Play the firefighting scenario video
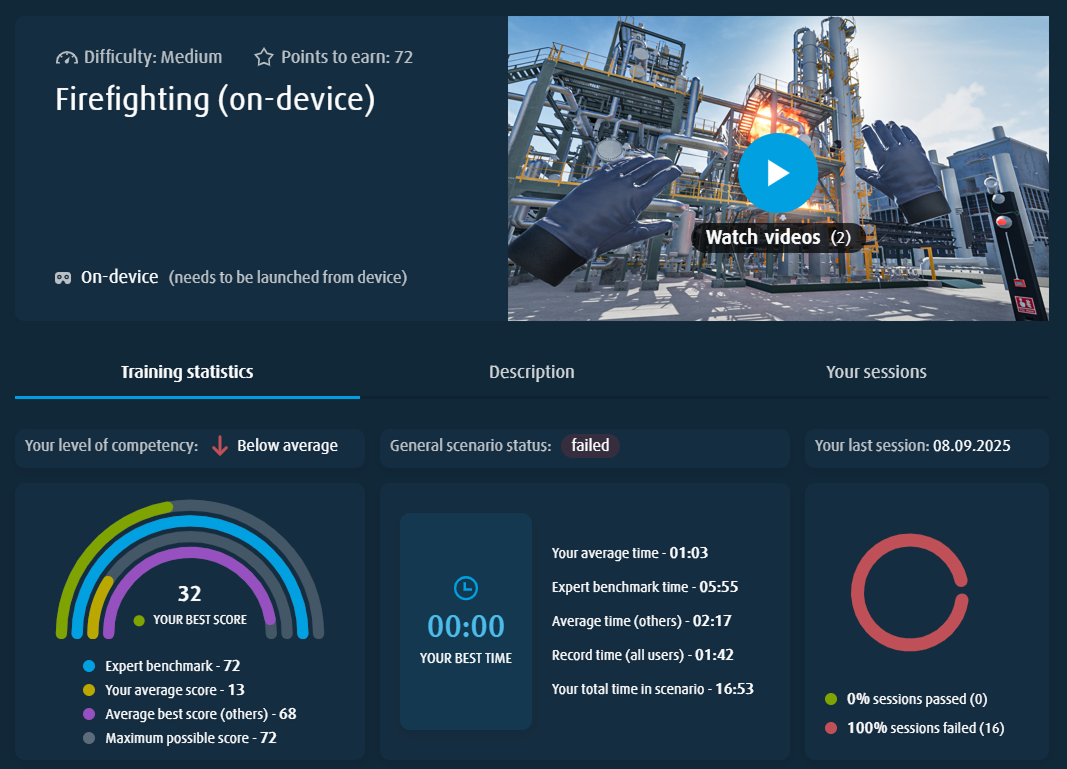This screenshot has width=1067, height=769. (777, 173)
